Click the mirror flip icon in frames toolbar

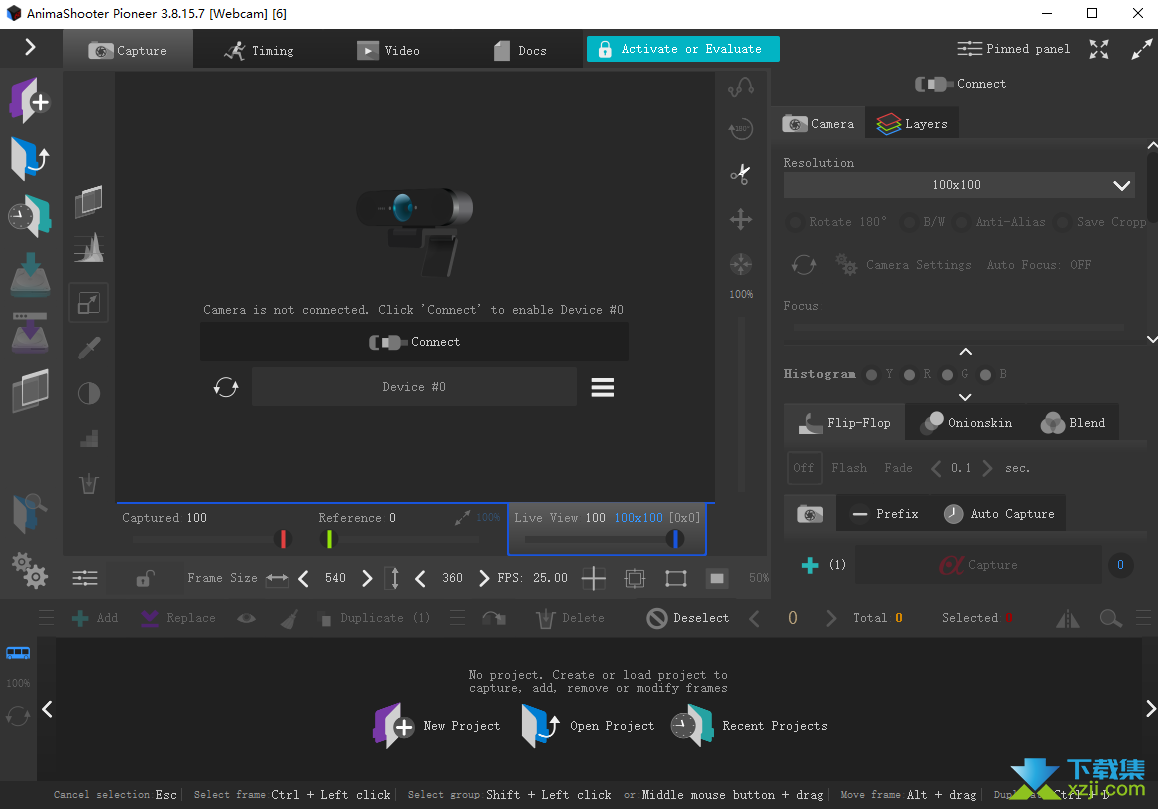tap(1068, 618)
